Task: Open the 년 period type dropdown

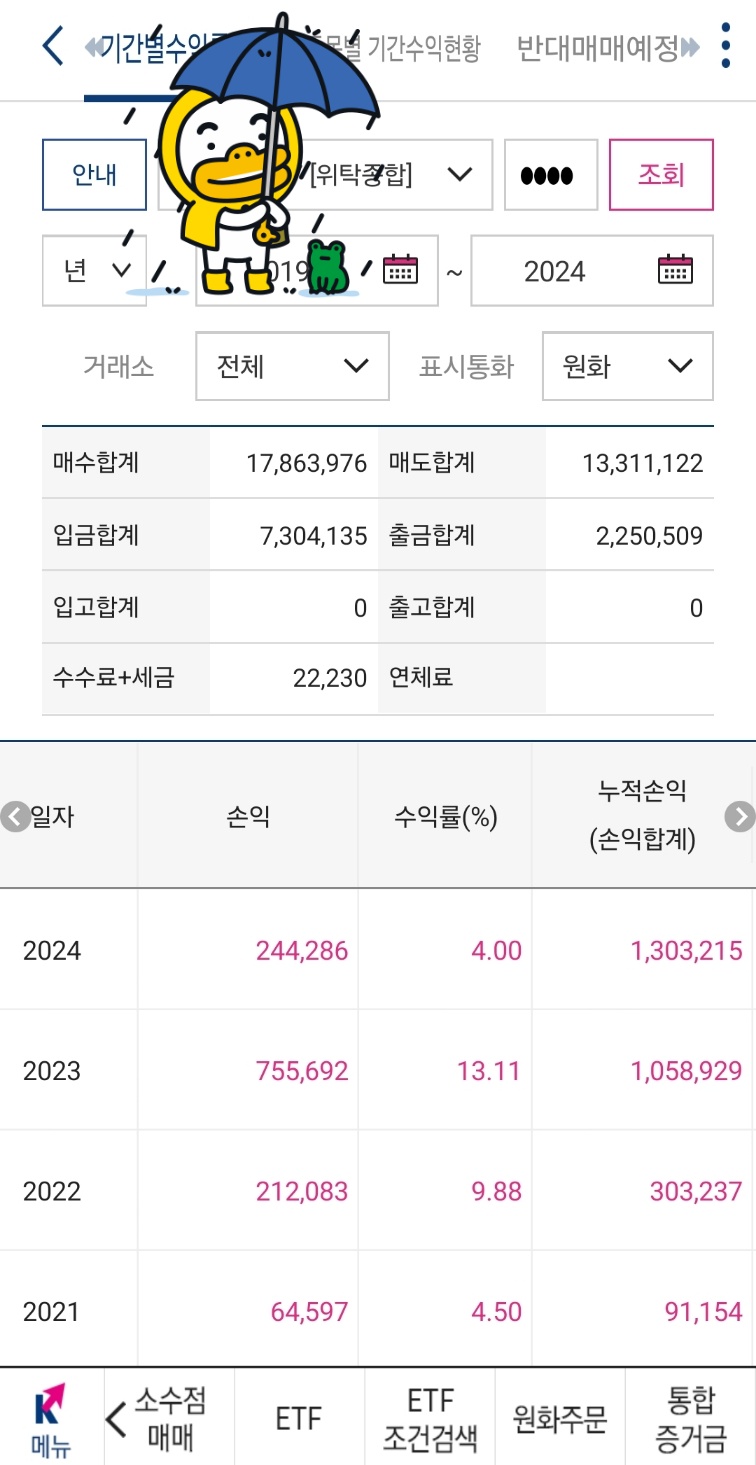Action: click(x=94, y=270)
